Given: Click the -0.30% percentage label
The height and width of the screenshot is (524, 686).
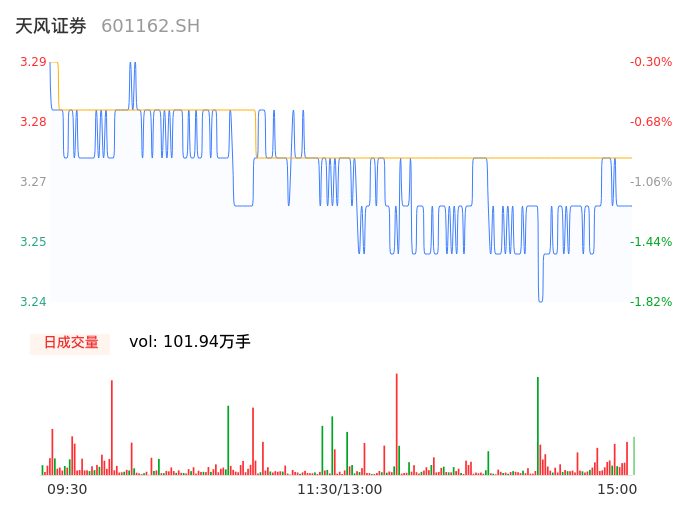Looking at the screenshot, I should [651, 62].
